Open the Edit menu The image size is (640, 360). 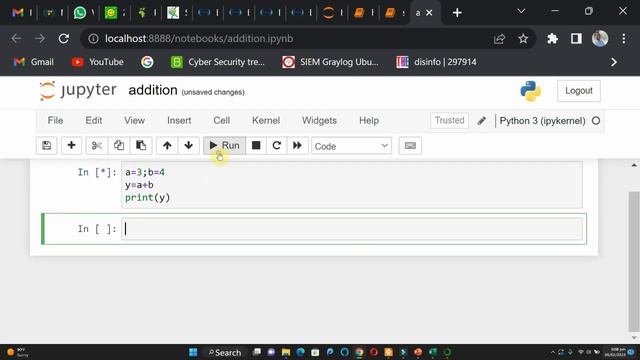point(93,120)
